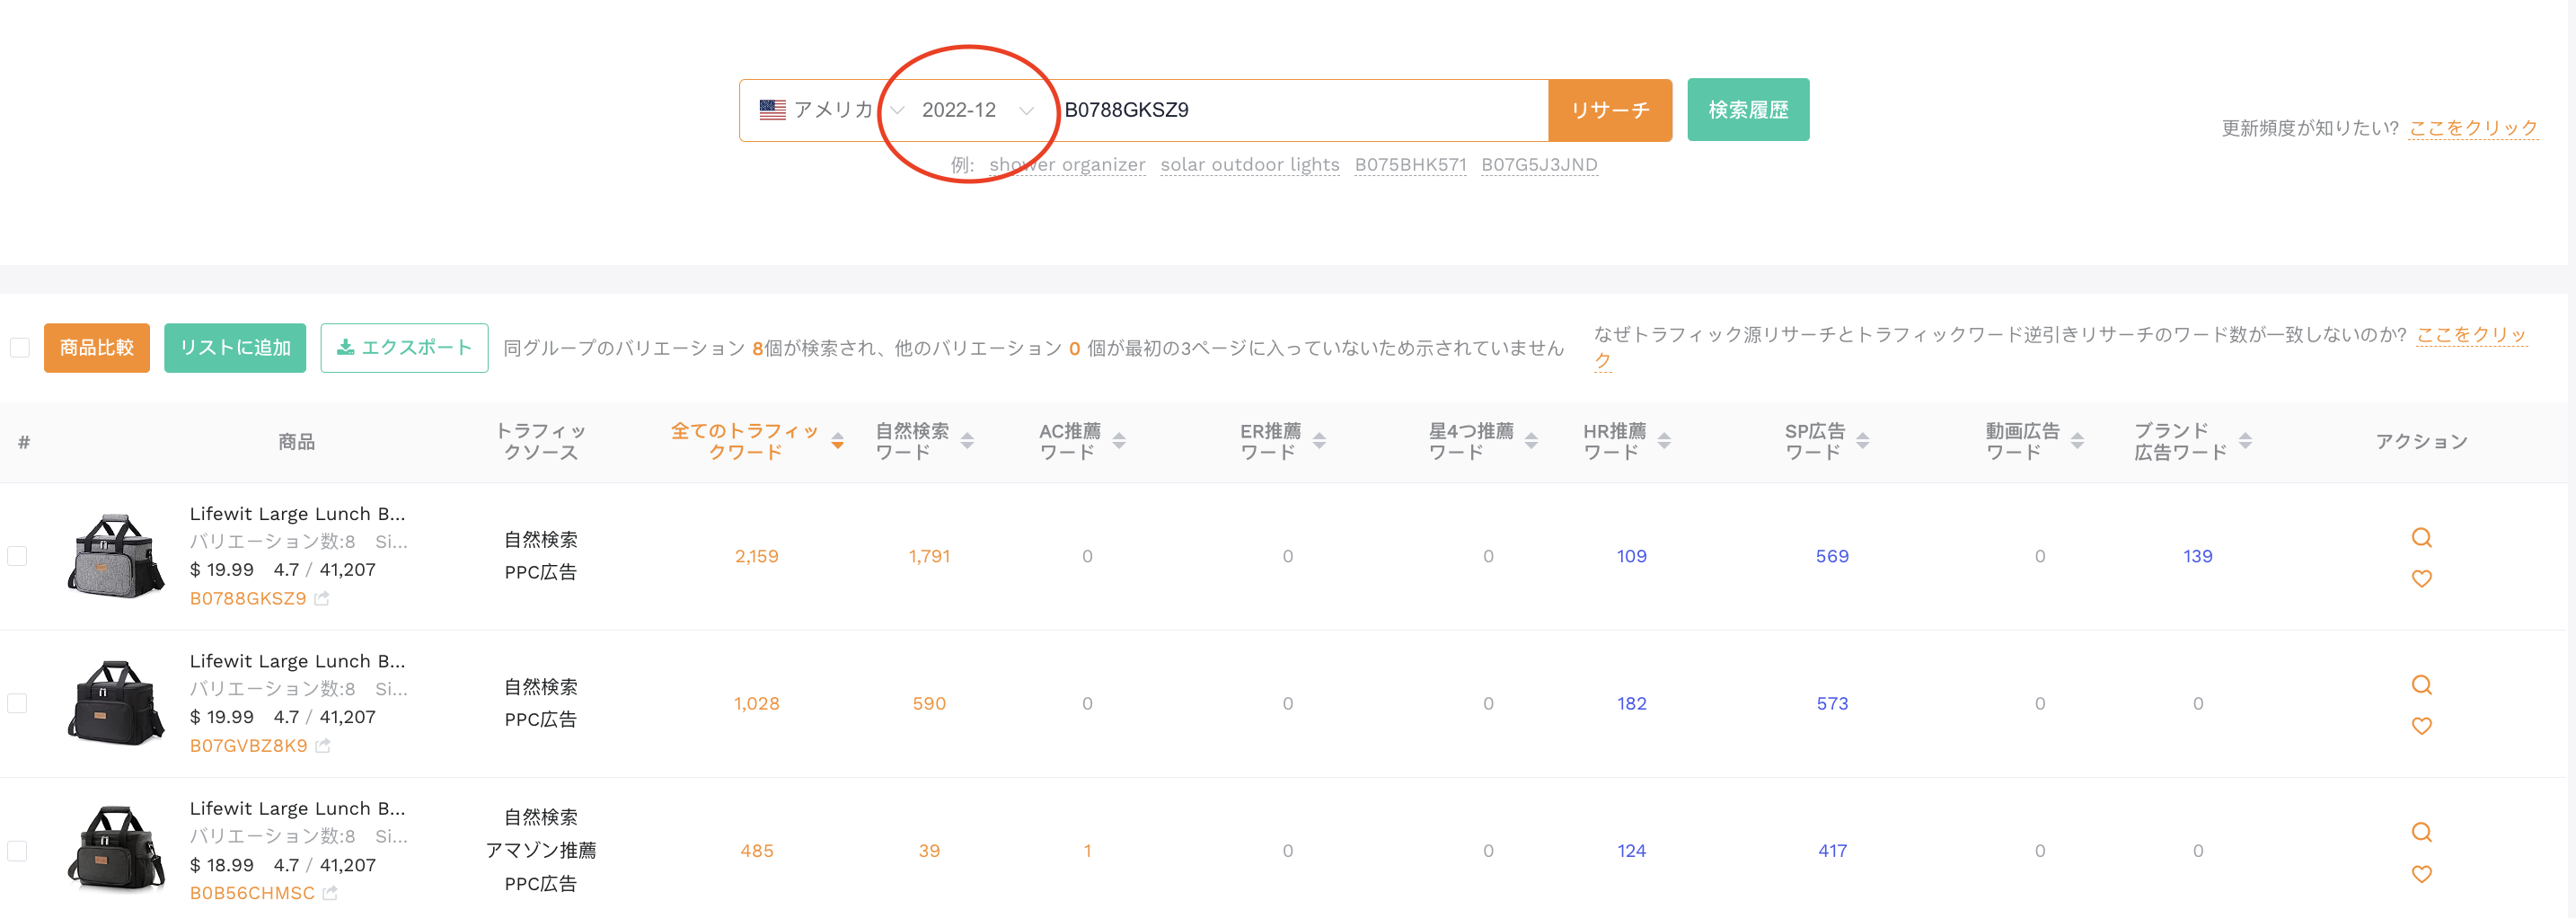Viewport: 2576px width, 918px height.
Task: Sort by ER推薦ワード column arrows
Action: 1319,441
